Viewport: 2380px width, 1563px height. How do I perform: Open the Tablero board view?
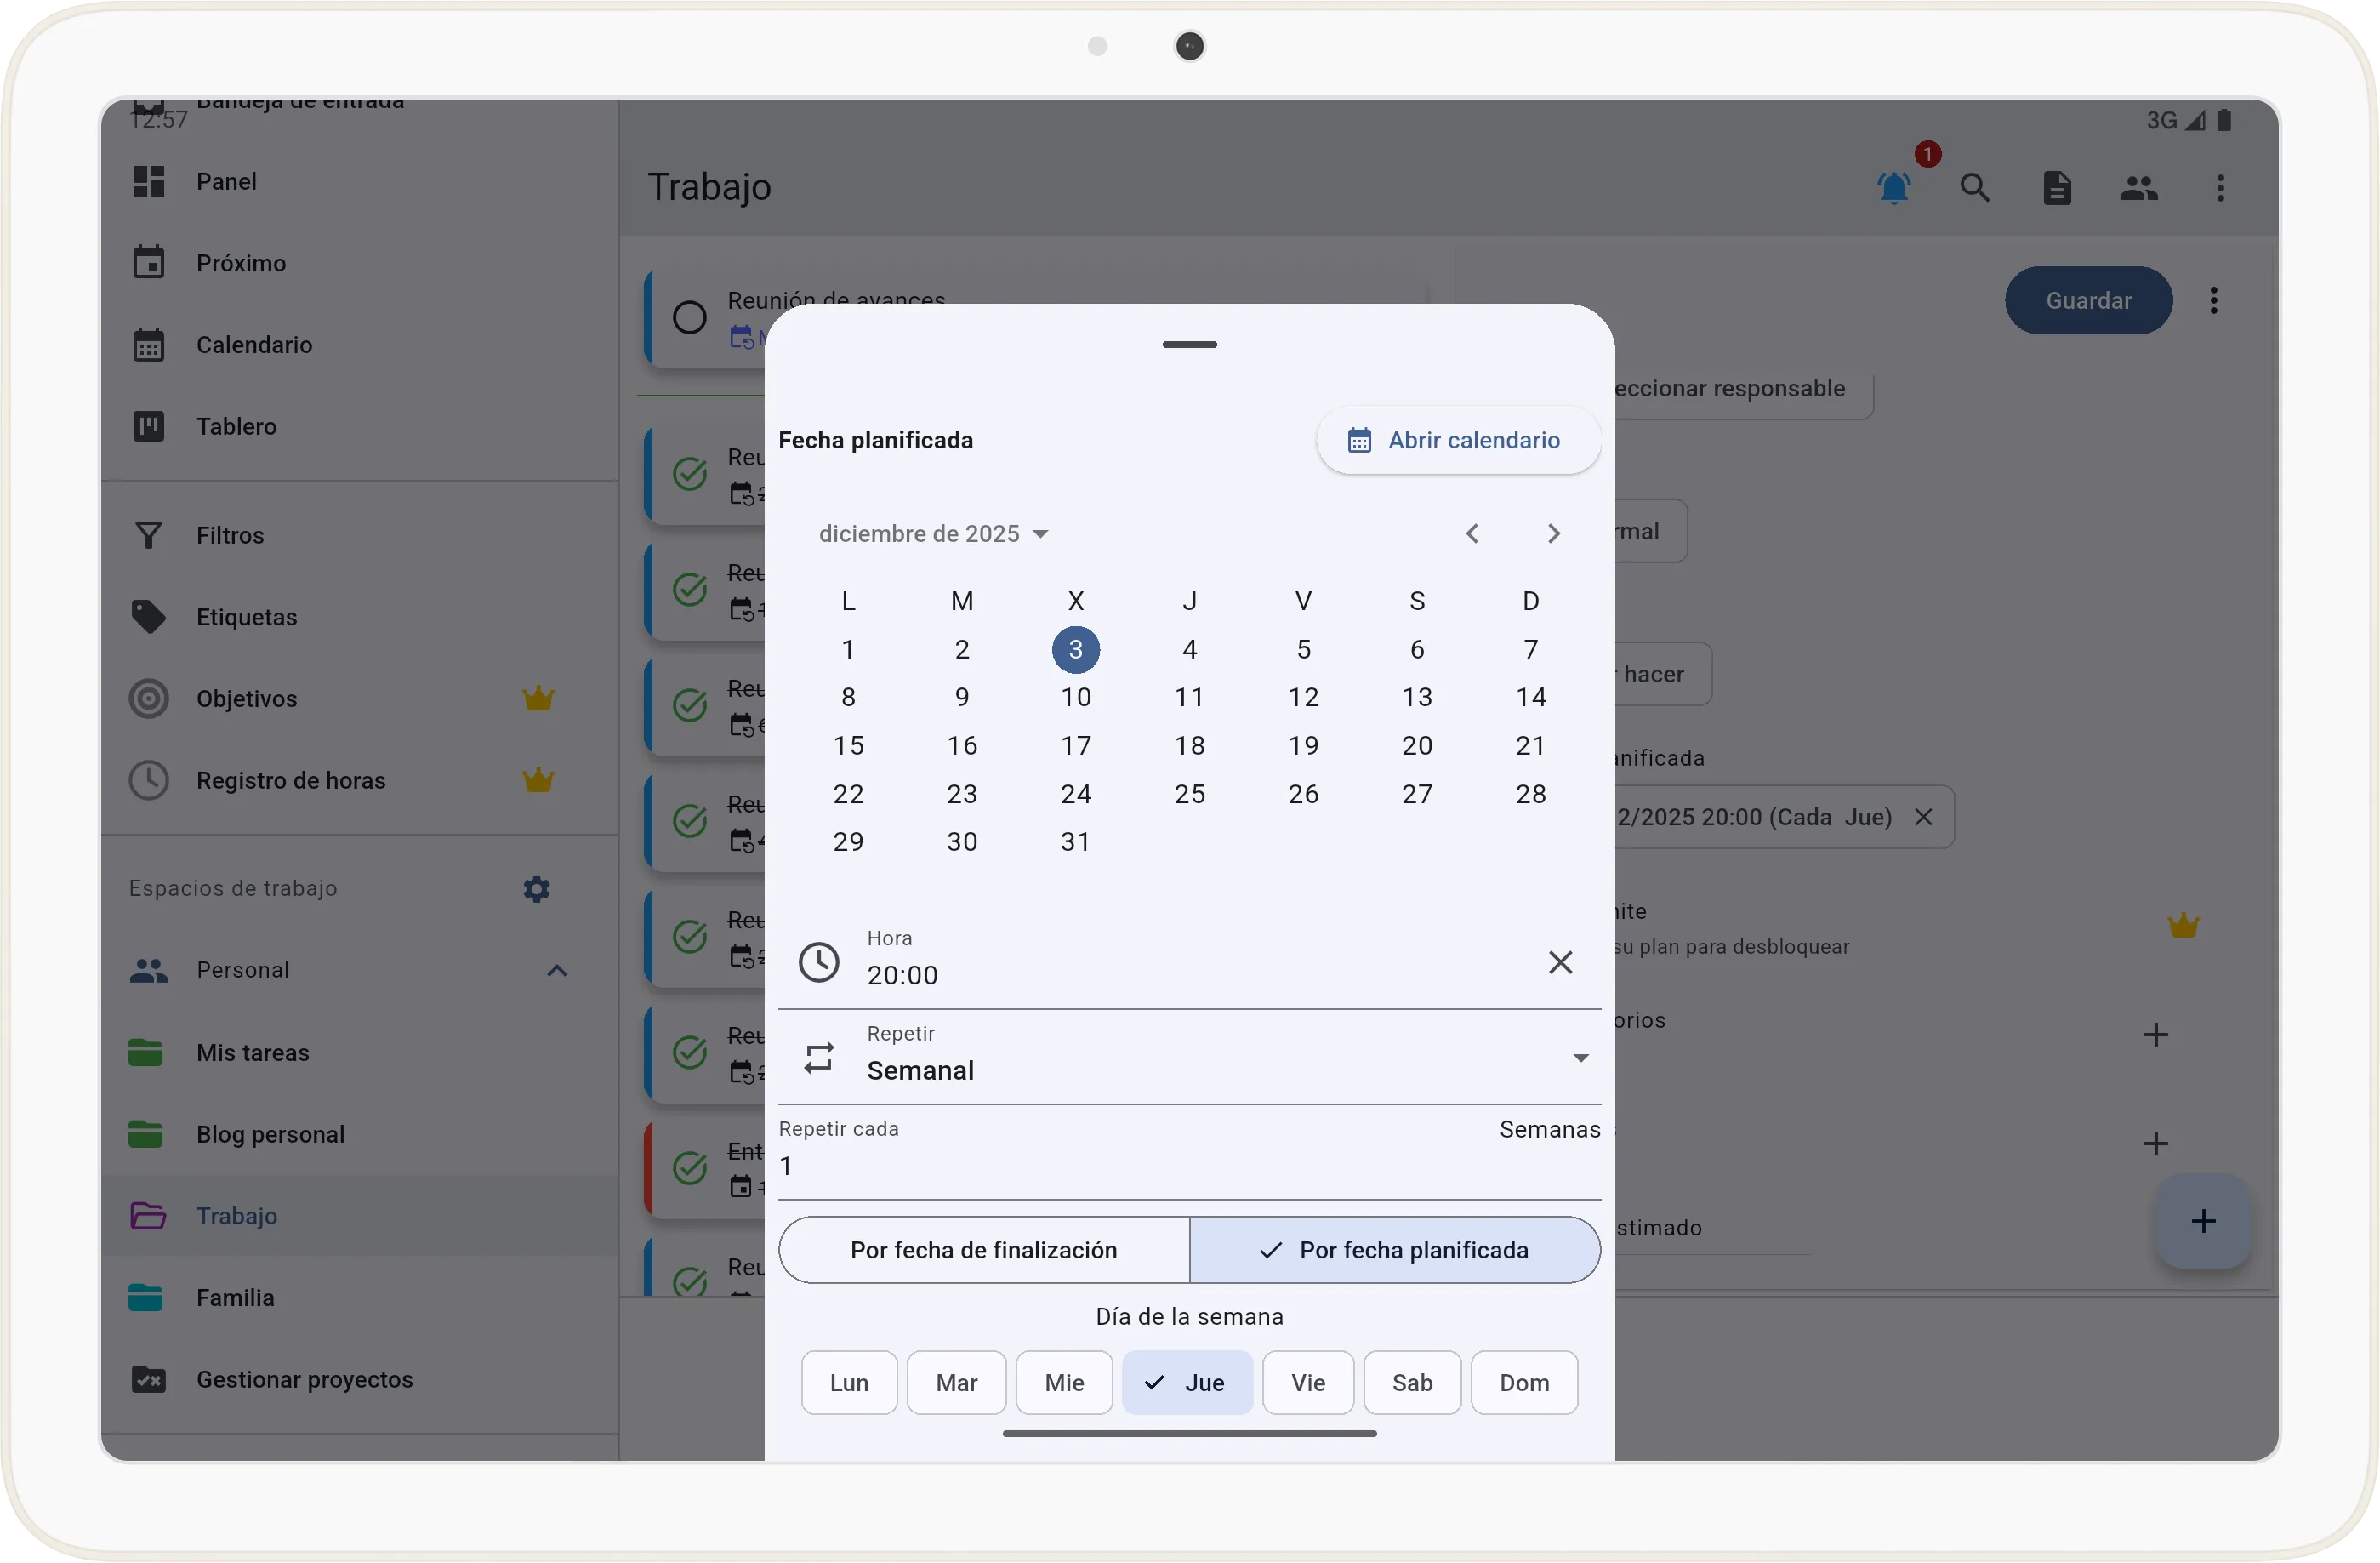[x=235, y=426]
